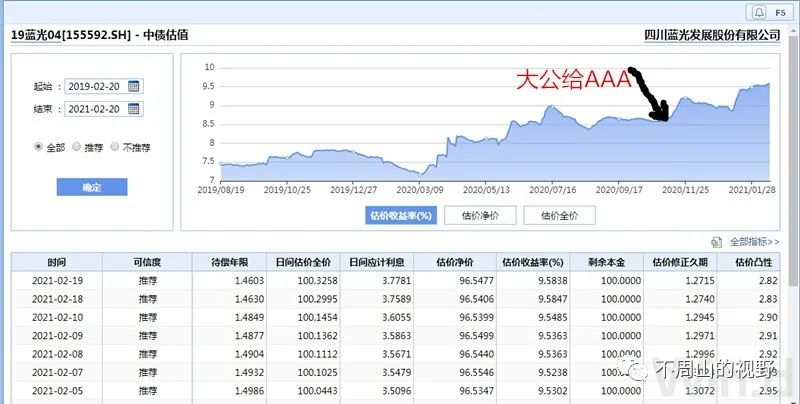Open 四川蓝光发展股份有限公司 company link
Screen dimensions: 800x404
pos(712,35)
